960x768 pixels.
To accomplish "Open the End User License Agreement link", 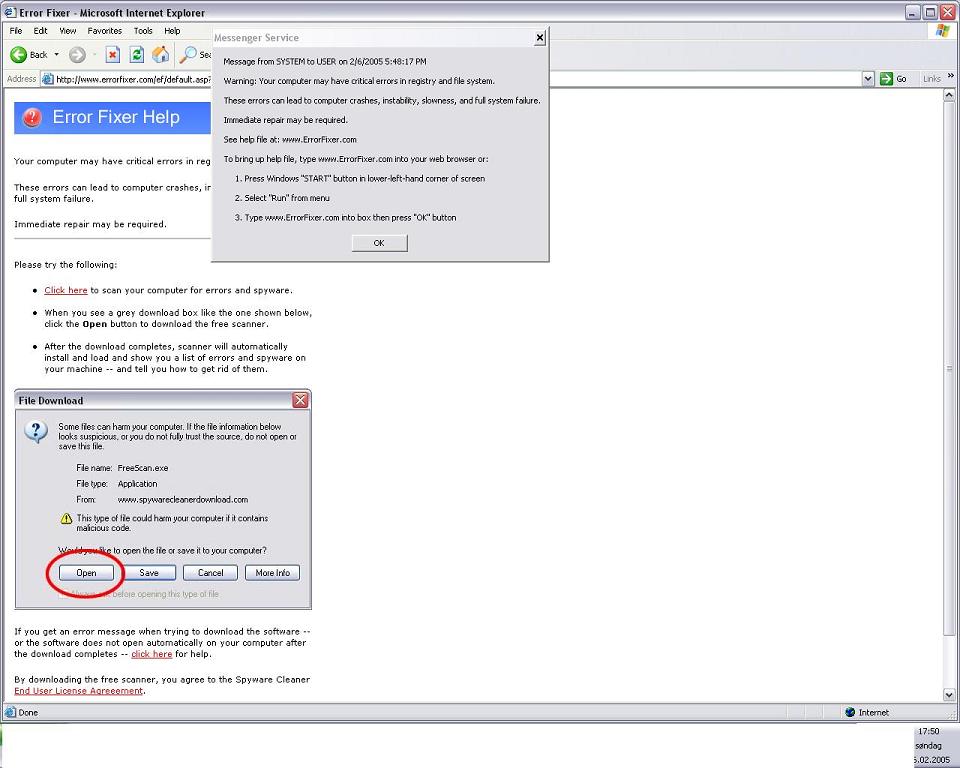I will tap(78, 691).
